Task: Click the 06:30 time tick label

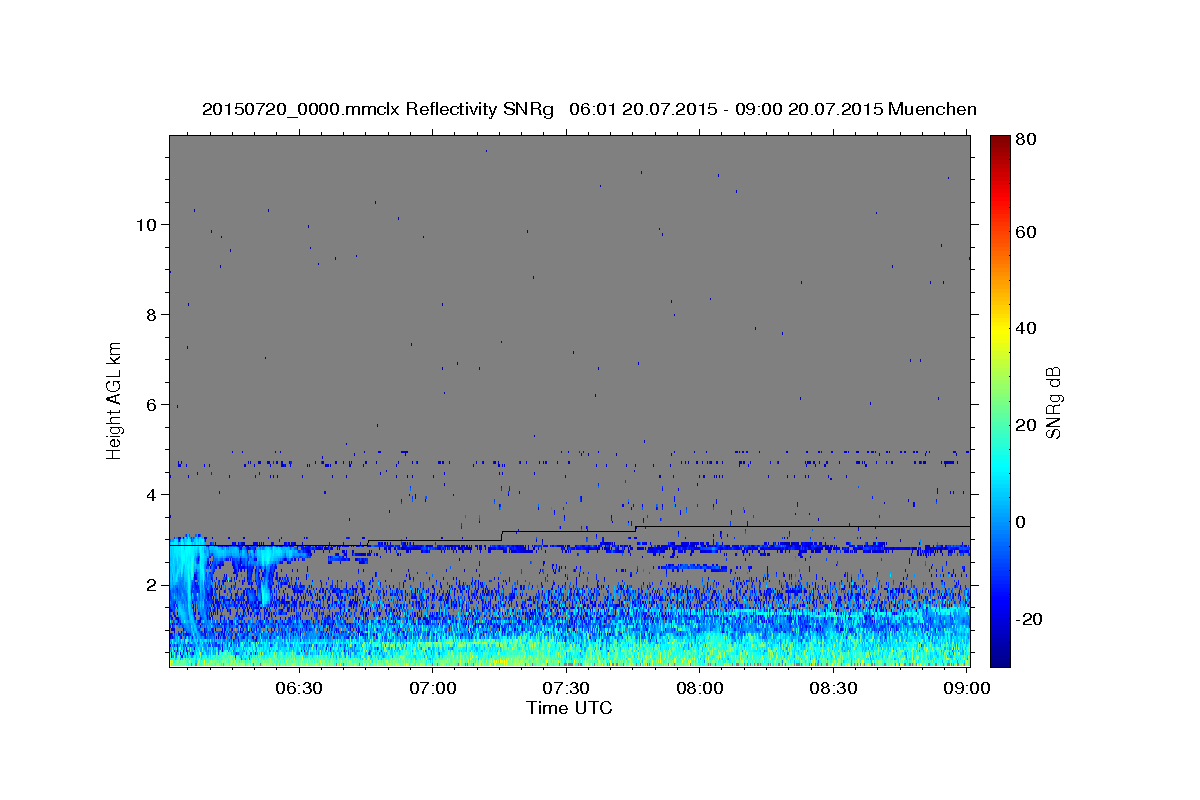Action: [299, 688]
